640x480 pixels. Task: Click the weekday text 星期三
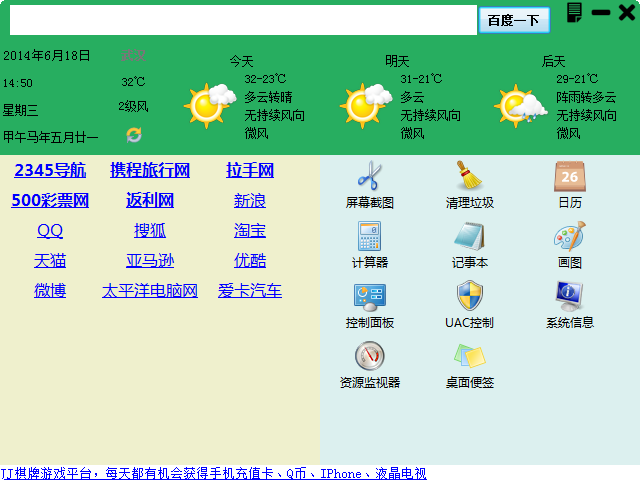tap(20, 110)
